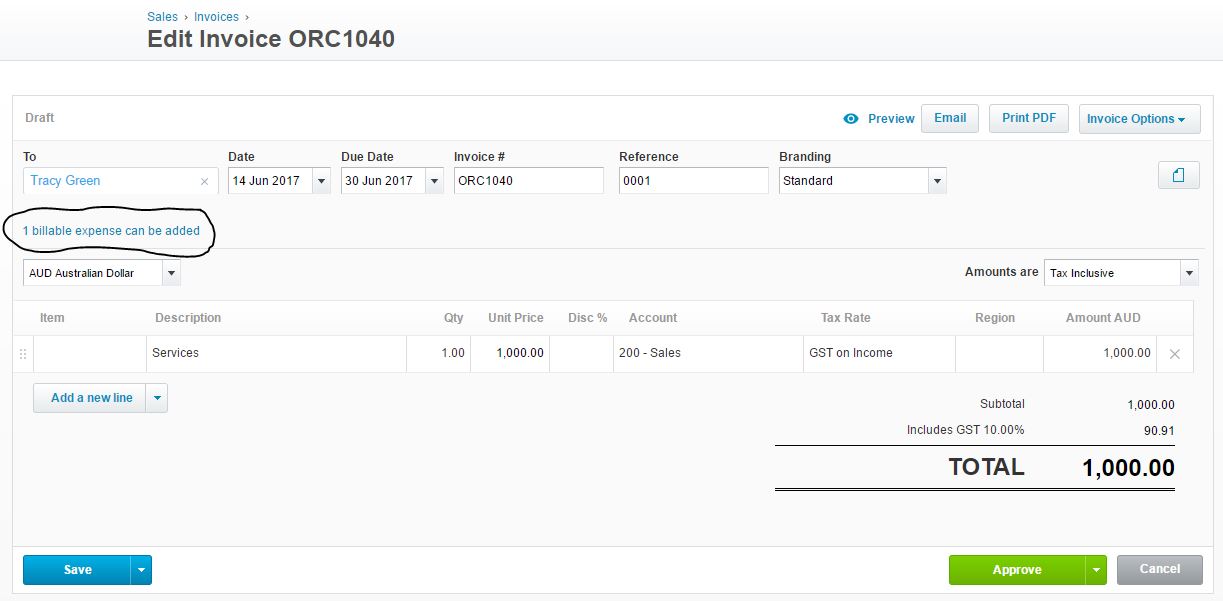Clear Tracy Green from the To field
The height and width of the screenshot is (601, 1223).
coord(204,181)
